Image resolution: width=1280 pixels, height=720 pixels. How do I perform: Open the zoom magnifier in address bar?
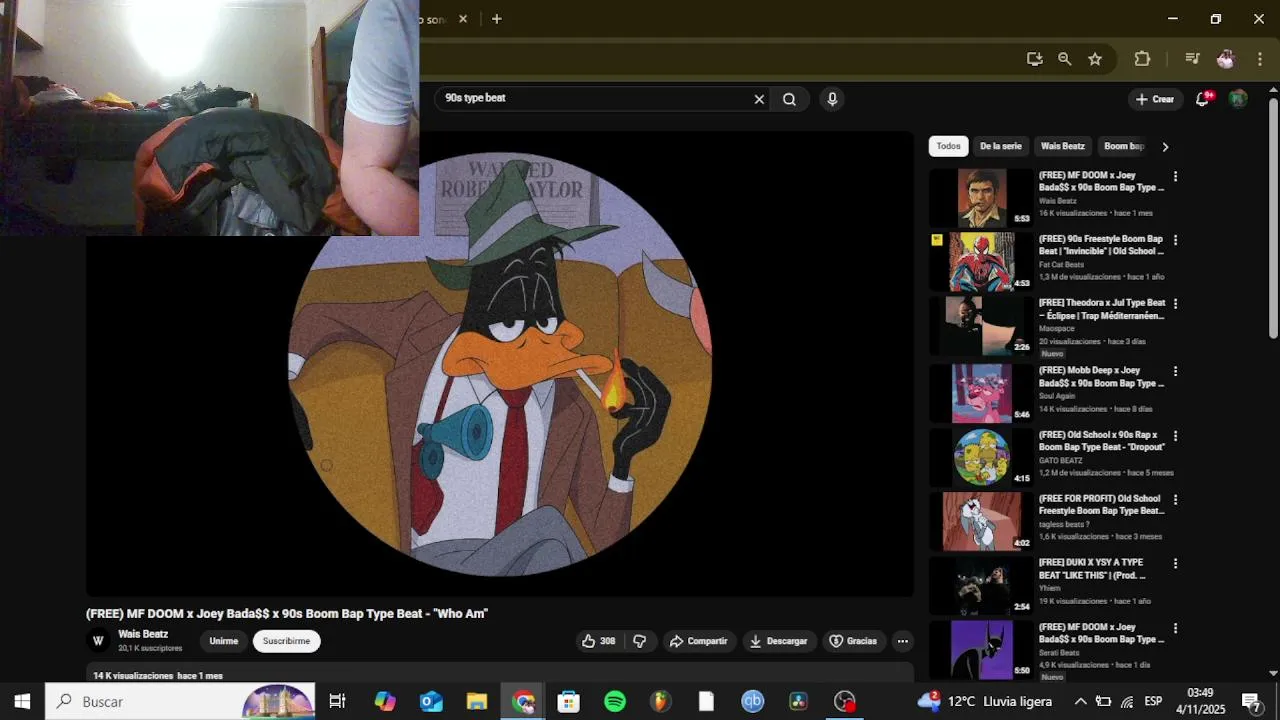pos(1065,59)
